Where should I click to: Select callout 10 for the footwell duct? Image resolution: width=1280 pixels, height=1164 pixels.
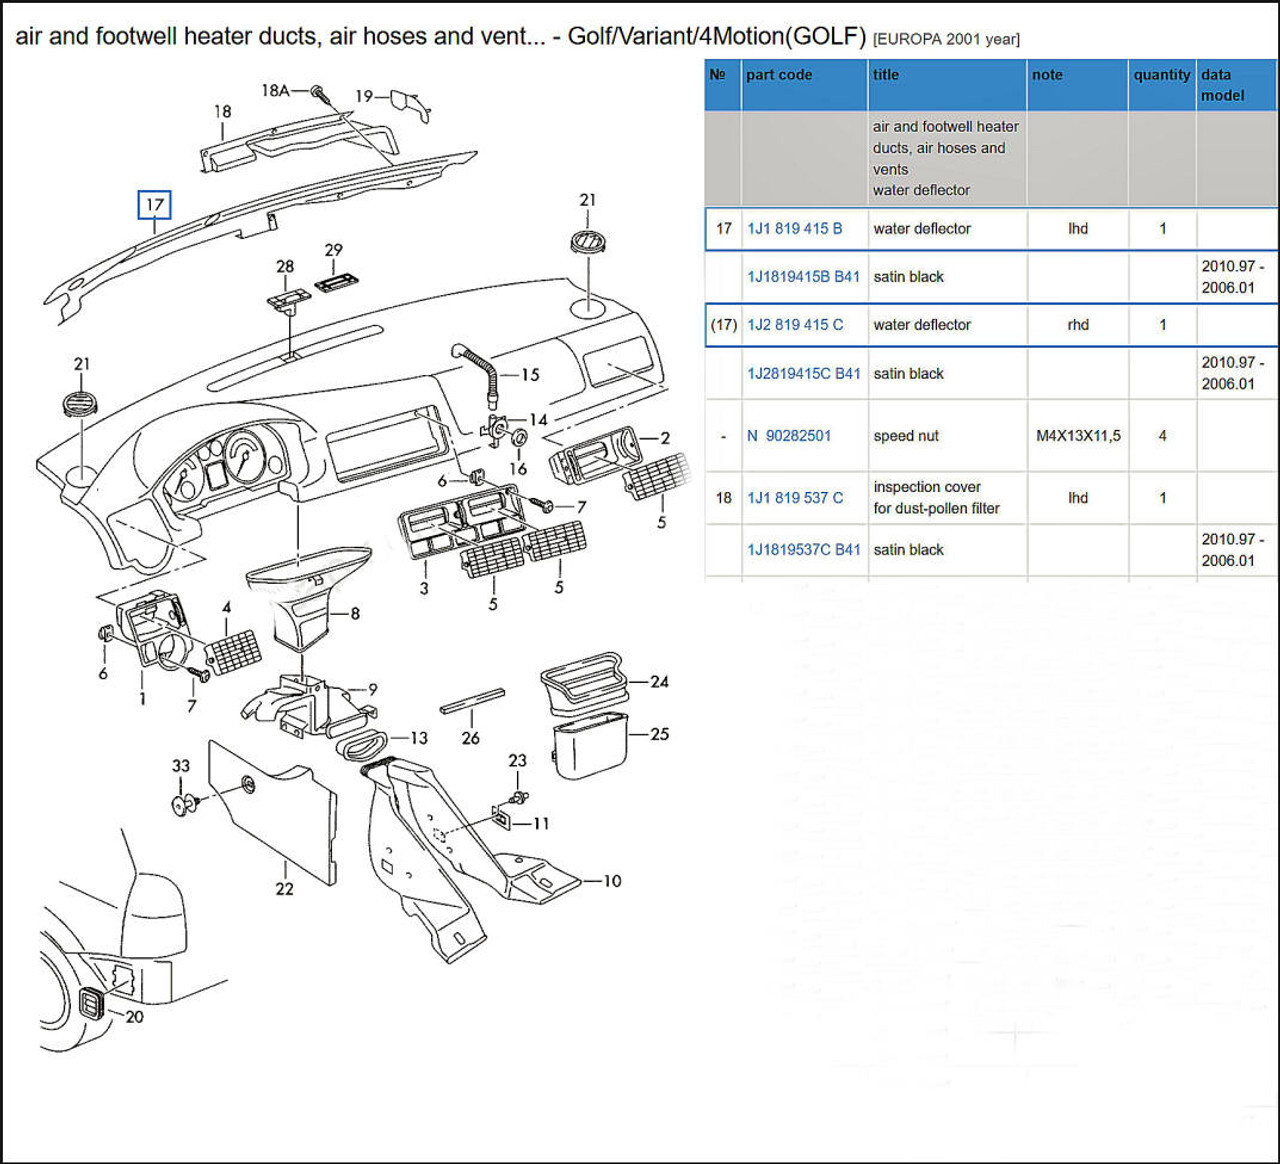pos(612,881)
